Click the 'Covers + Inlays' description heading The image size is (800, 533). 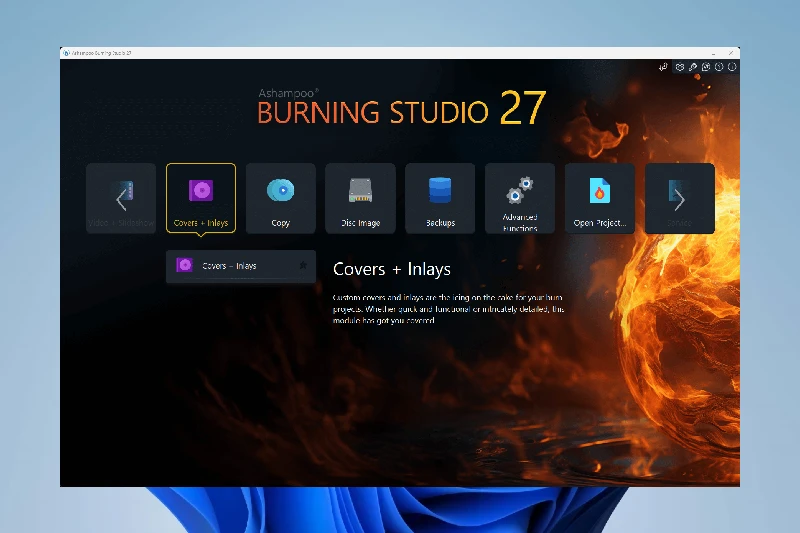point(392,269)
